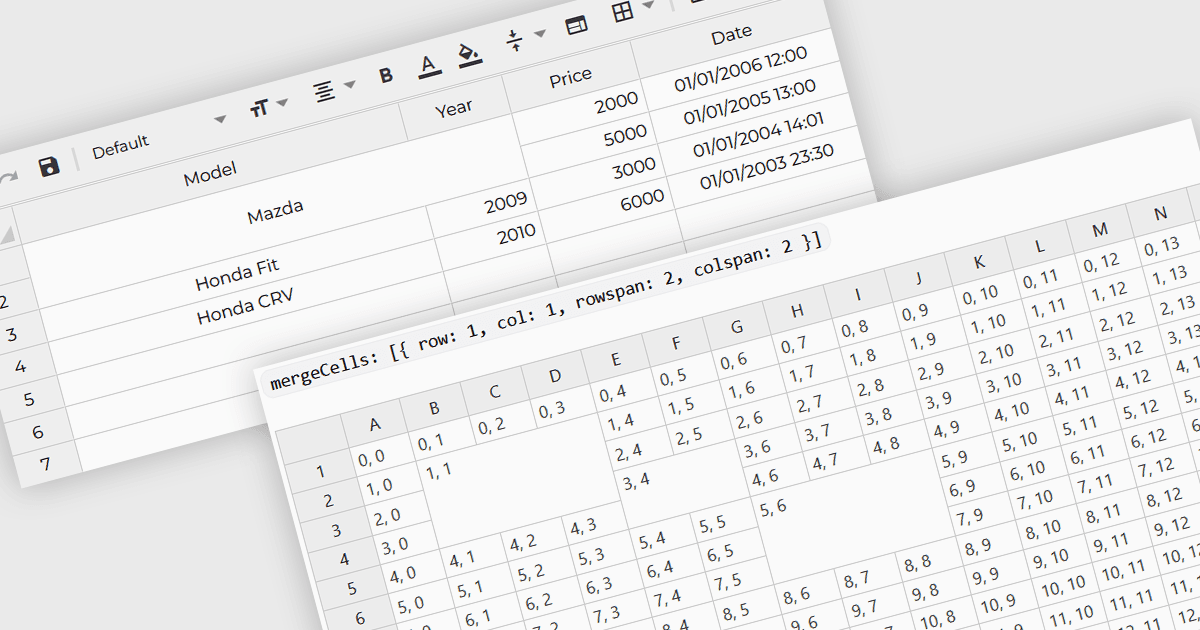This screenshot has height=630, width=1200.
Task: Expand the horizontal alignment dropdown arrow
Action: 349,85
